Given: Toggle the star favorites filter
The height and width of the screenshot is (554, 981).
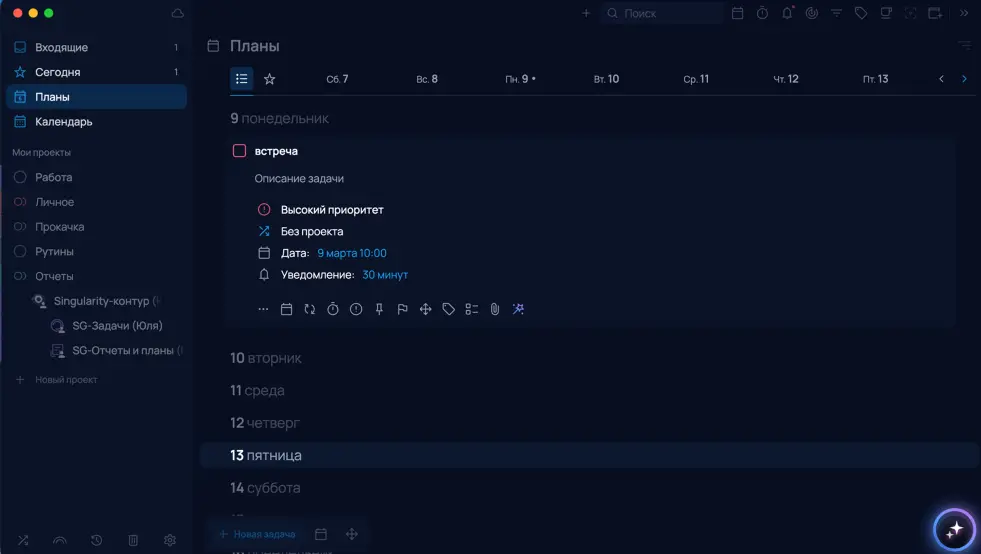Looking at the screenshot, I should pos(269,79).
